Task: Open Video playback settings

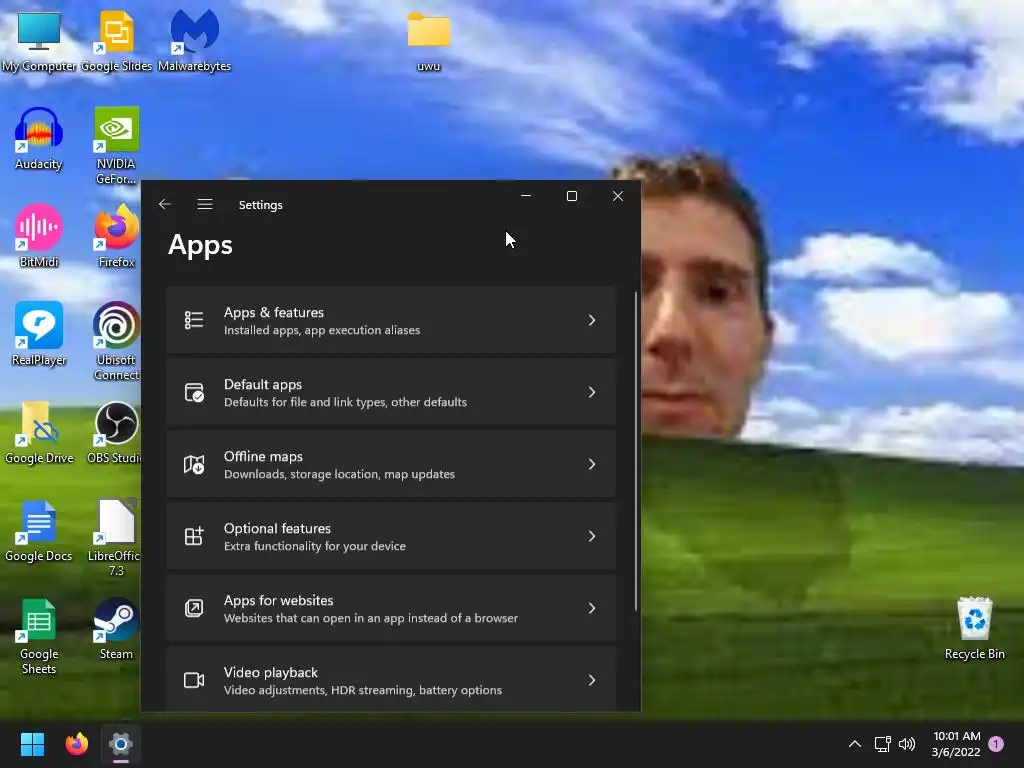Action: 391,679
